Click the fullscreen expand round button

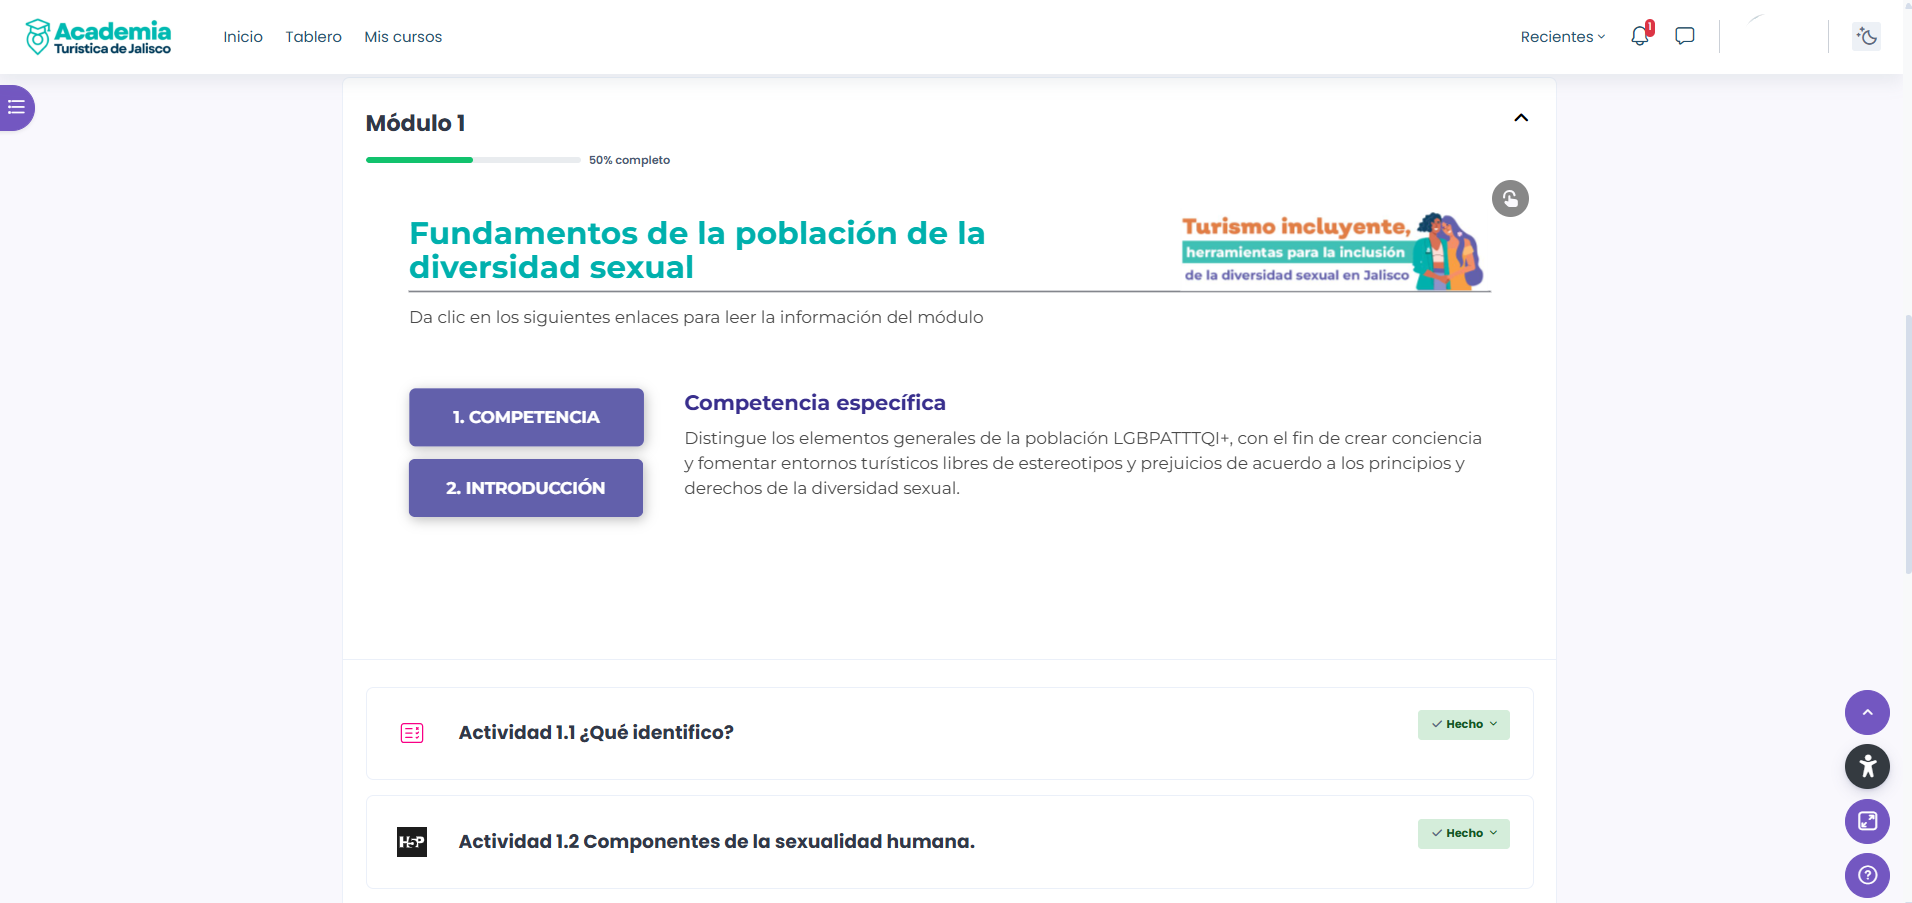pyautogui.click(x=1867, y=822)
